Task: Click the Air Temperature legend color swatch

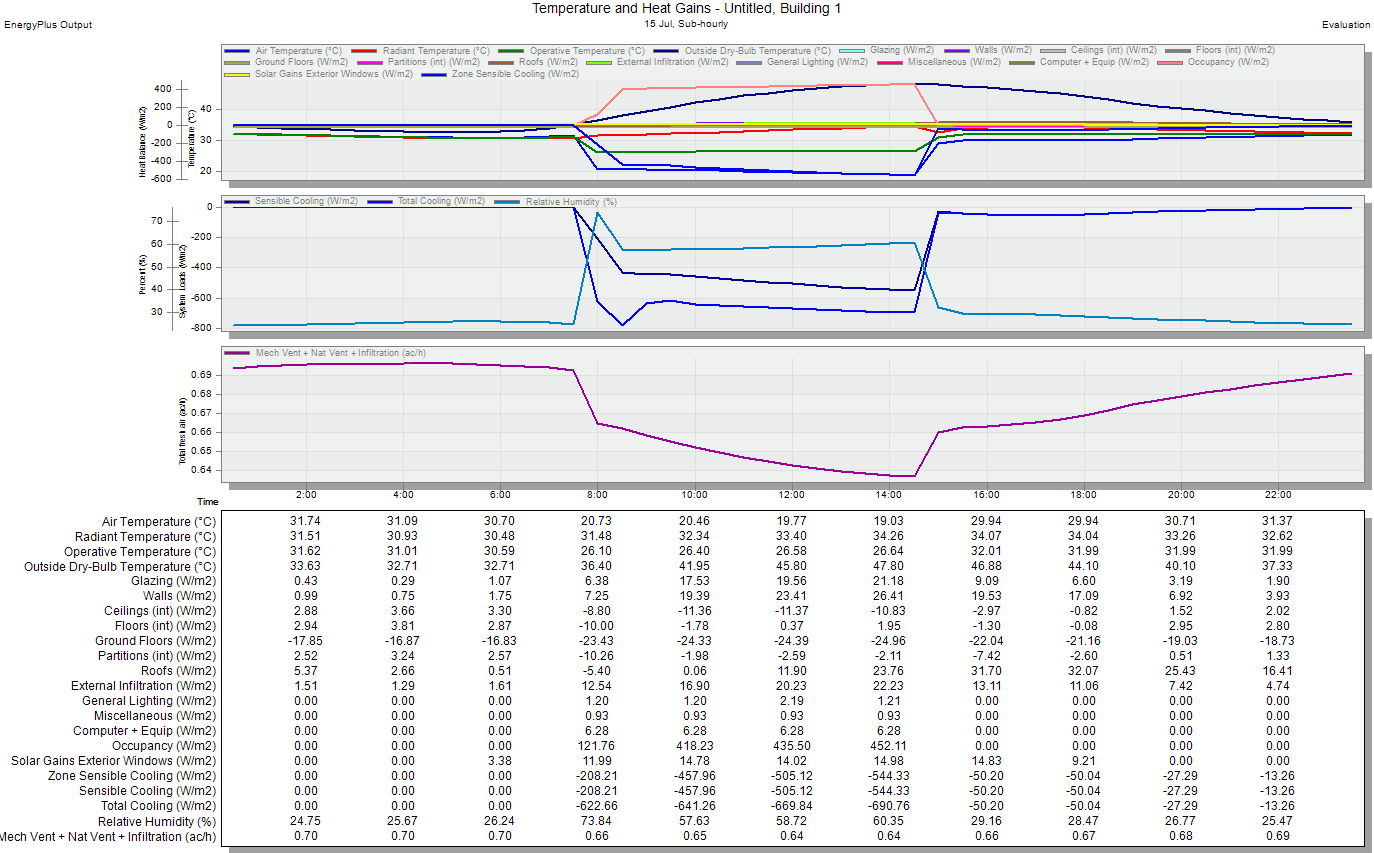Action: click(x=238, y=50)
